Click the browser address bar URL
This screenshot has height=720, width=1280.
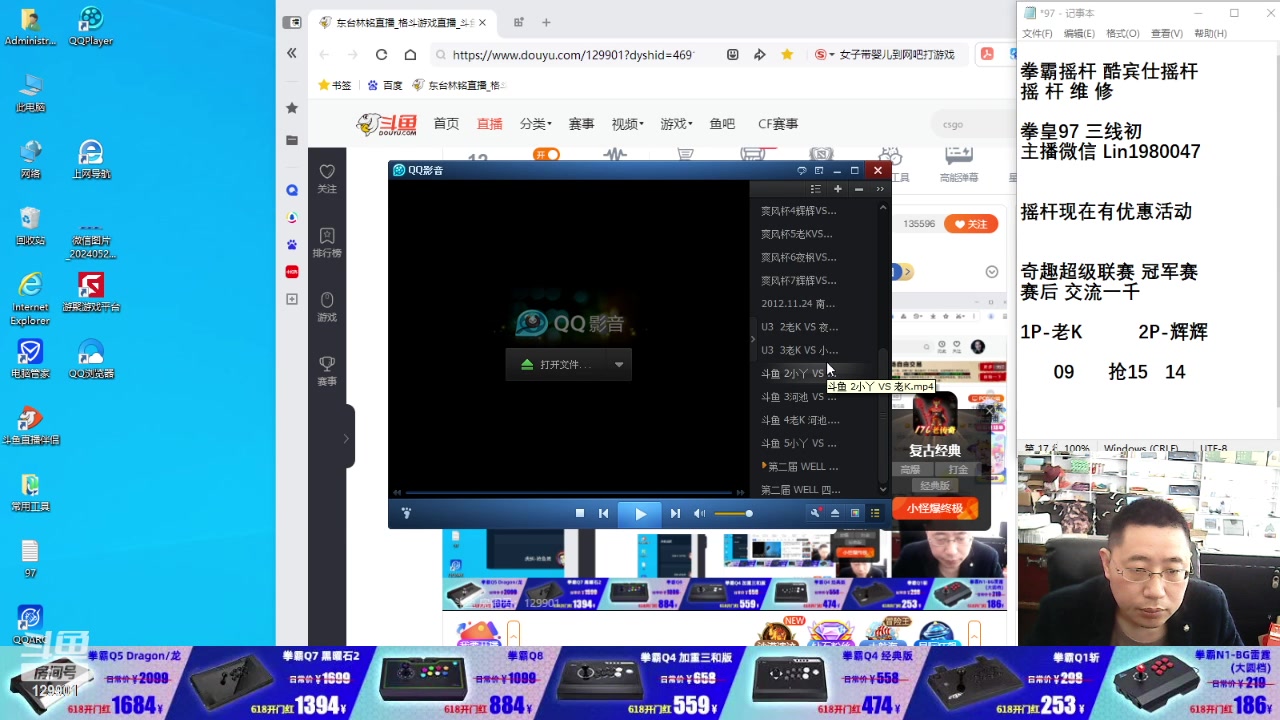pos(573,55)
